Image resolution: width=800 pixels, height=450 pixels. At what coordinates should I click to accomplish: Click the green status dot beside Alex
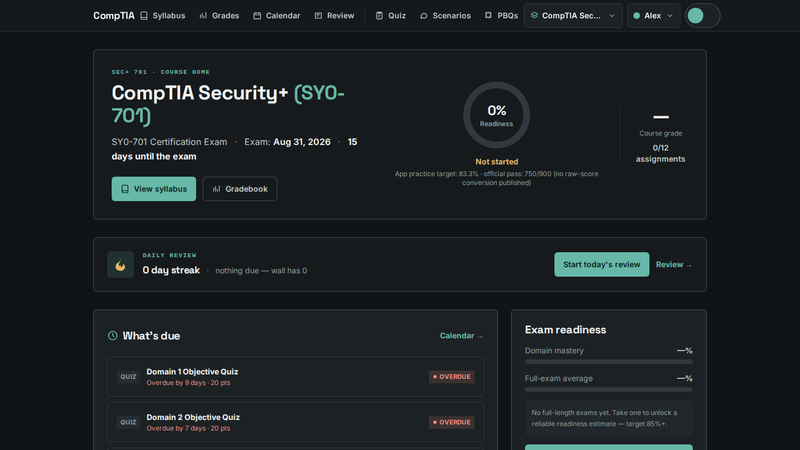(637, 16)
